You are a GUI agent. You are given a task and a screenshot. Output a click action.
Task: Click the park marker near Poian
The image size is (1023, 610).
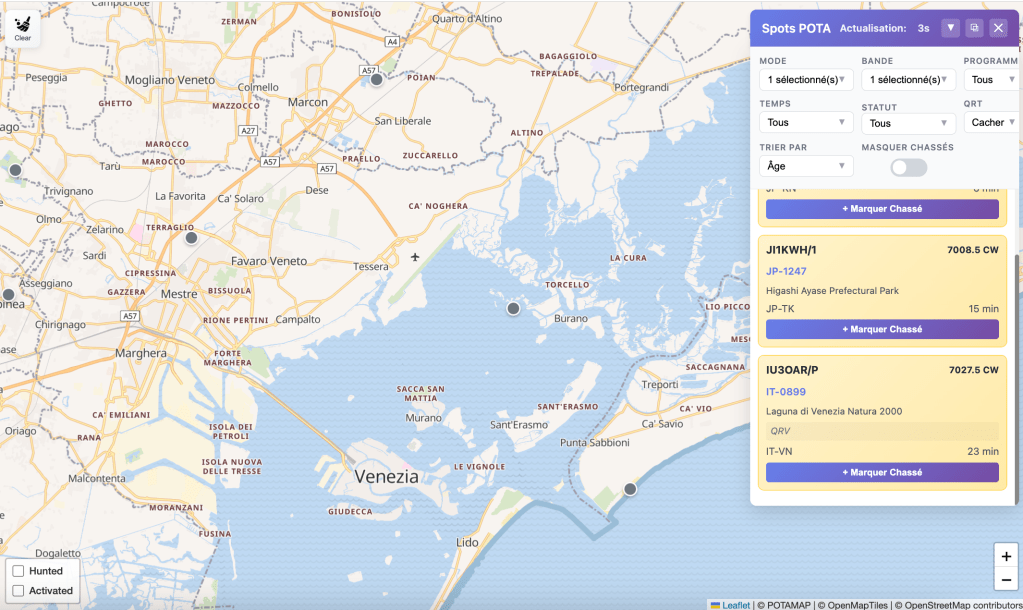point(377,80)
